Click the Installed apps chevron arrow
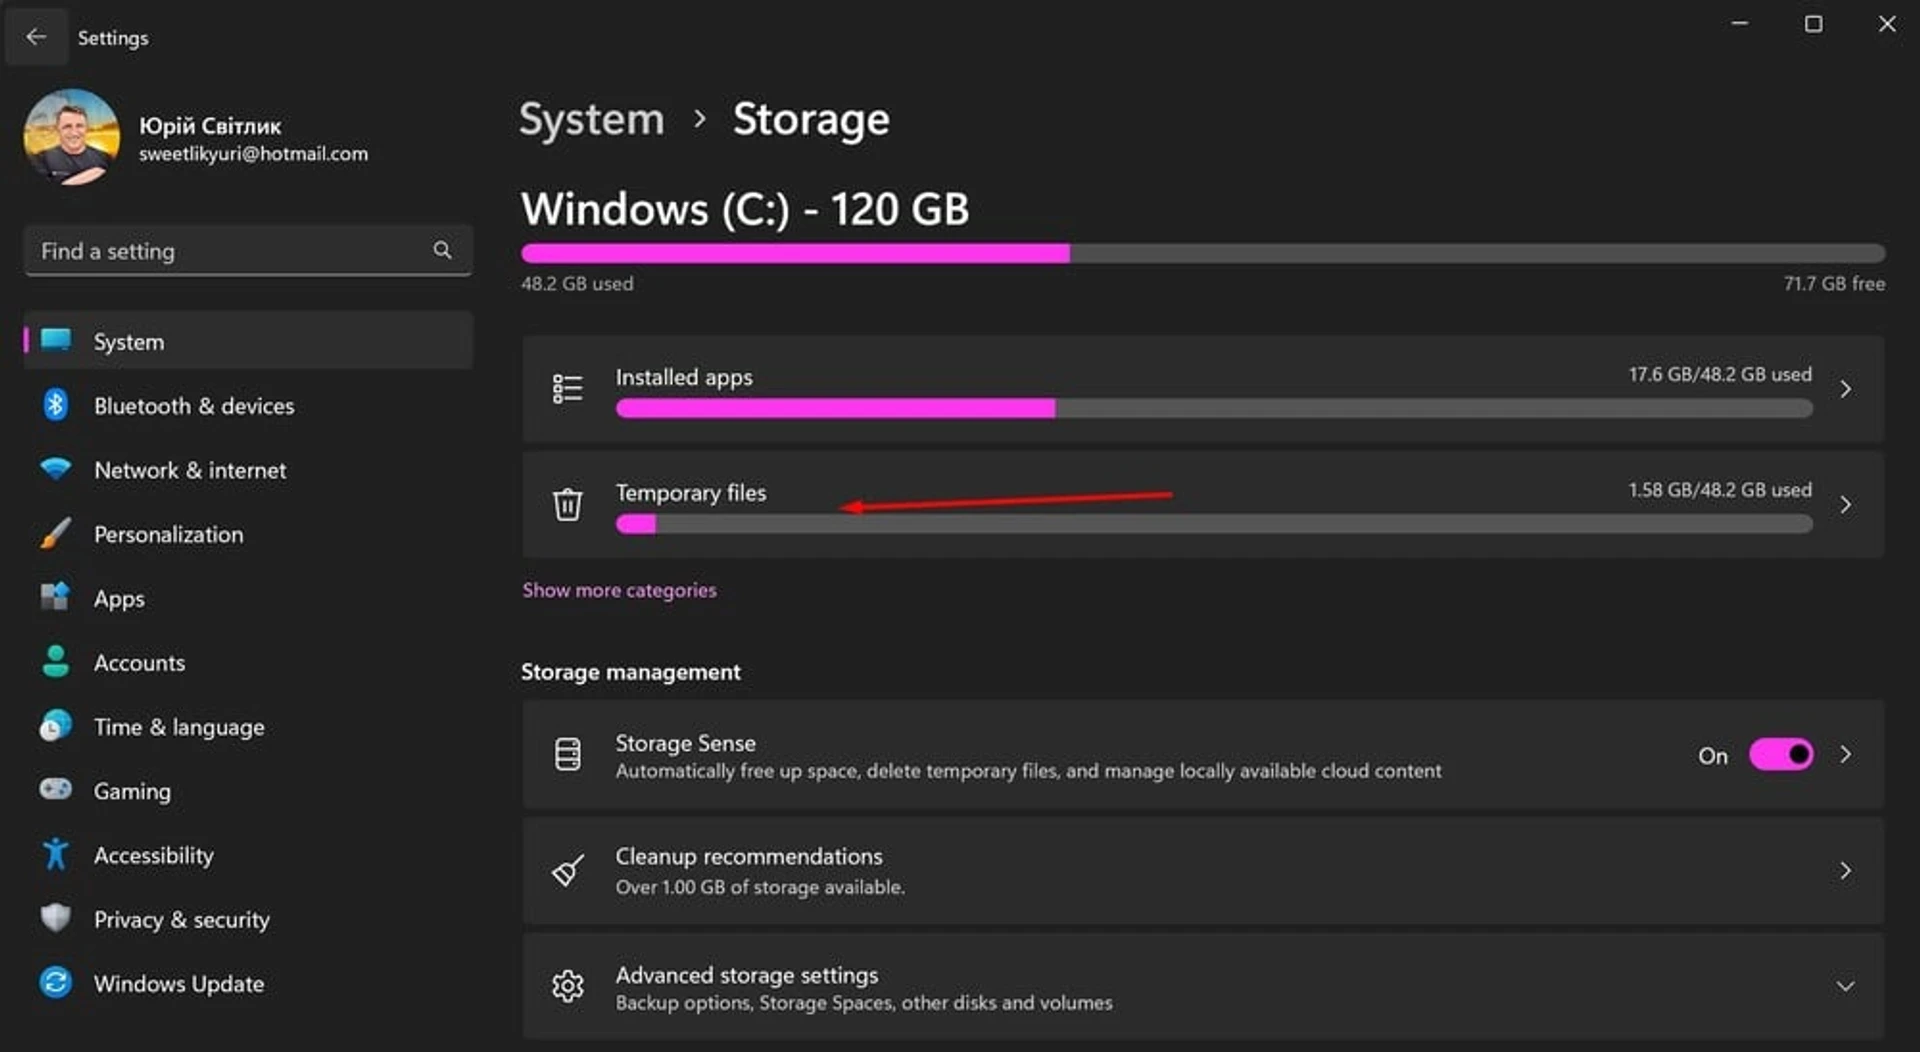 pyautogui.click(x=1845, y=389)
